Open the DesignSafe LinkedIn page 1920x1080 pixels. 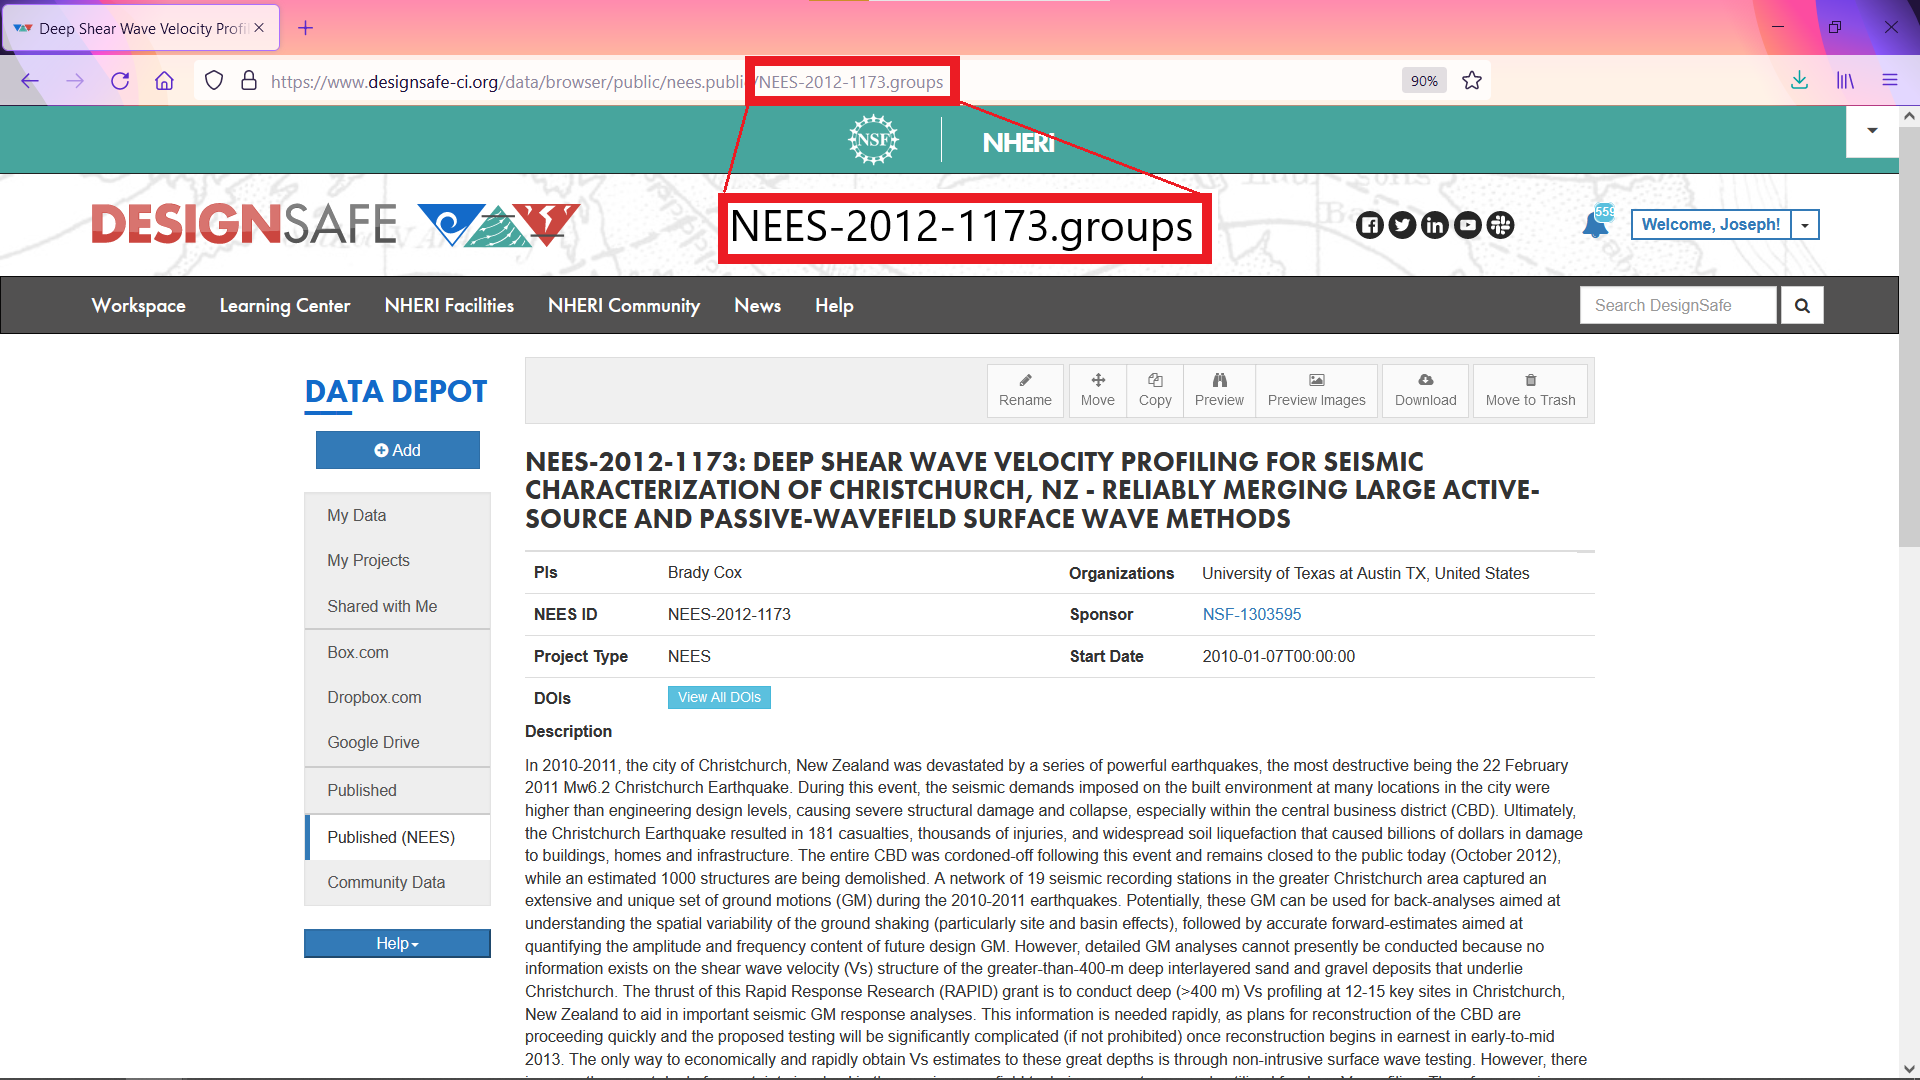pyautogui.click(x=1435, y=225)
